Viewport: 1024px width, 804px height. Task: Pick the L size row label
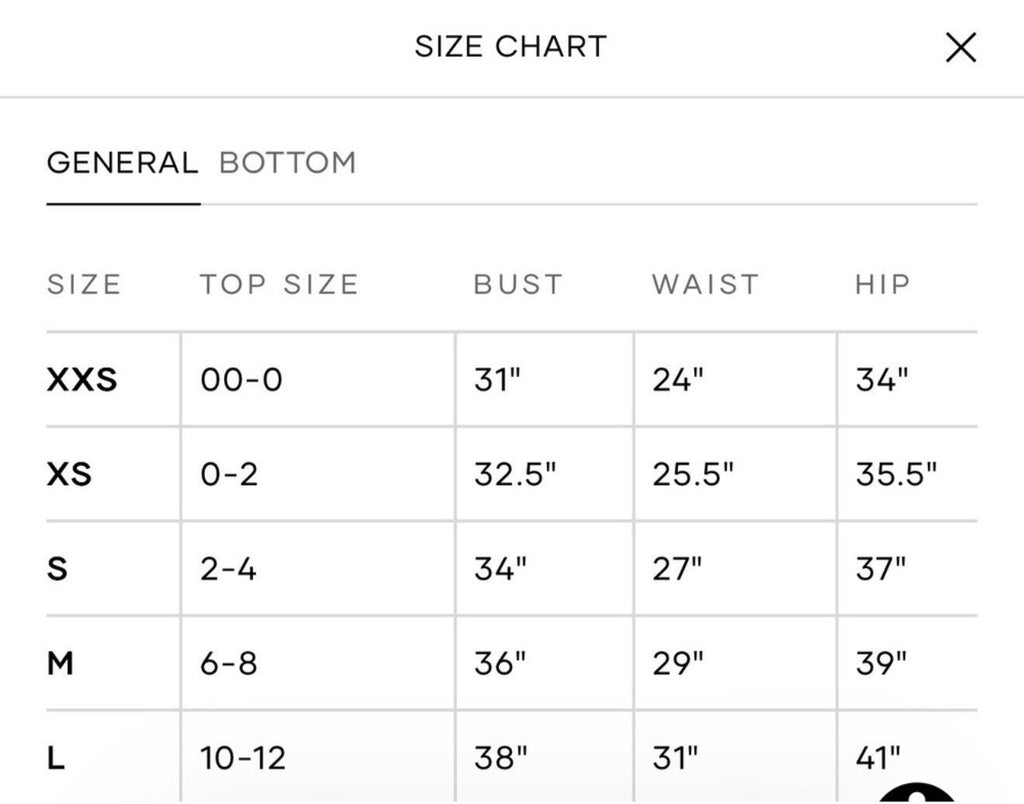click(x=56, y=758)
